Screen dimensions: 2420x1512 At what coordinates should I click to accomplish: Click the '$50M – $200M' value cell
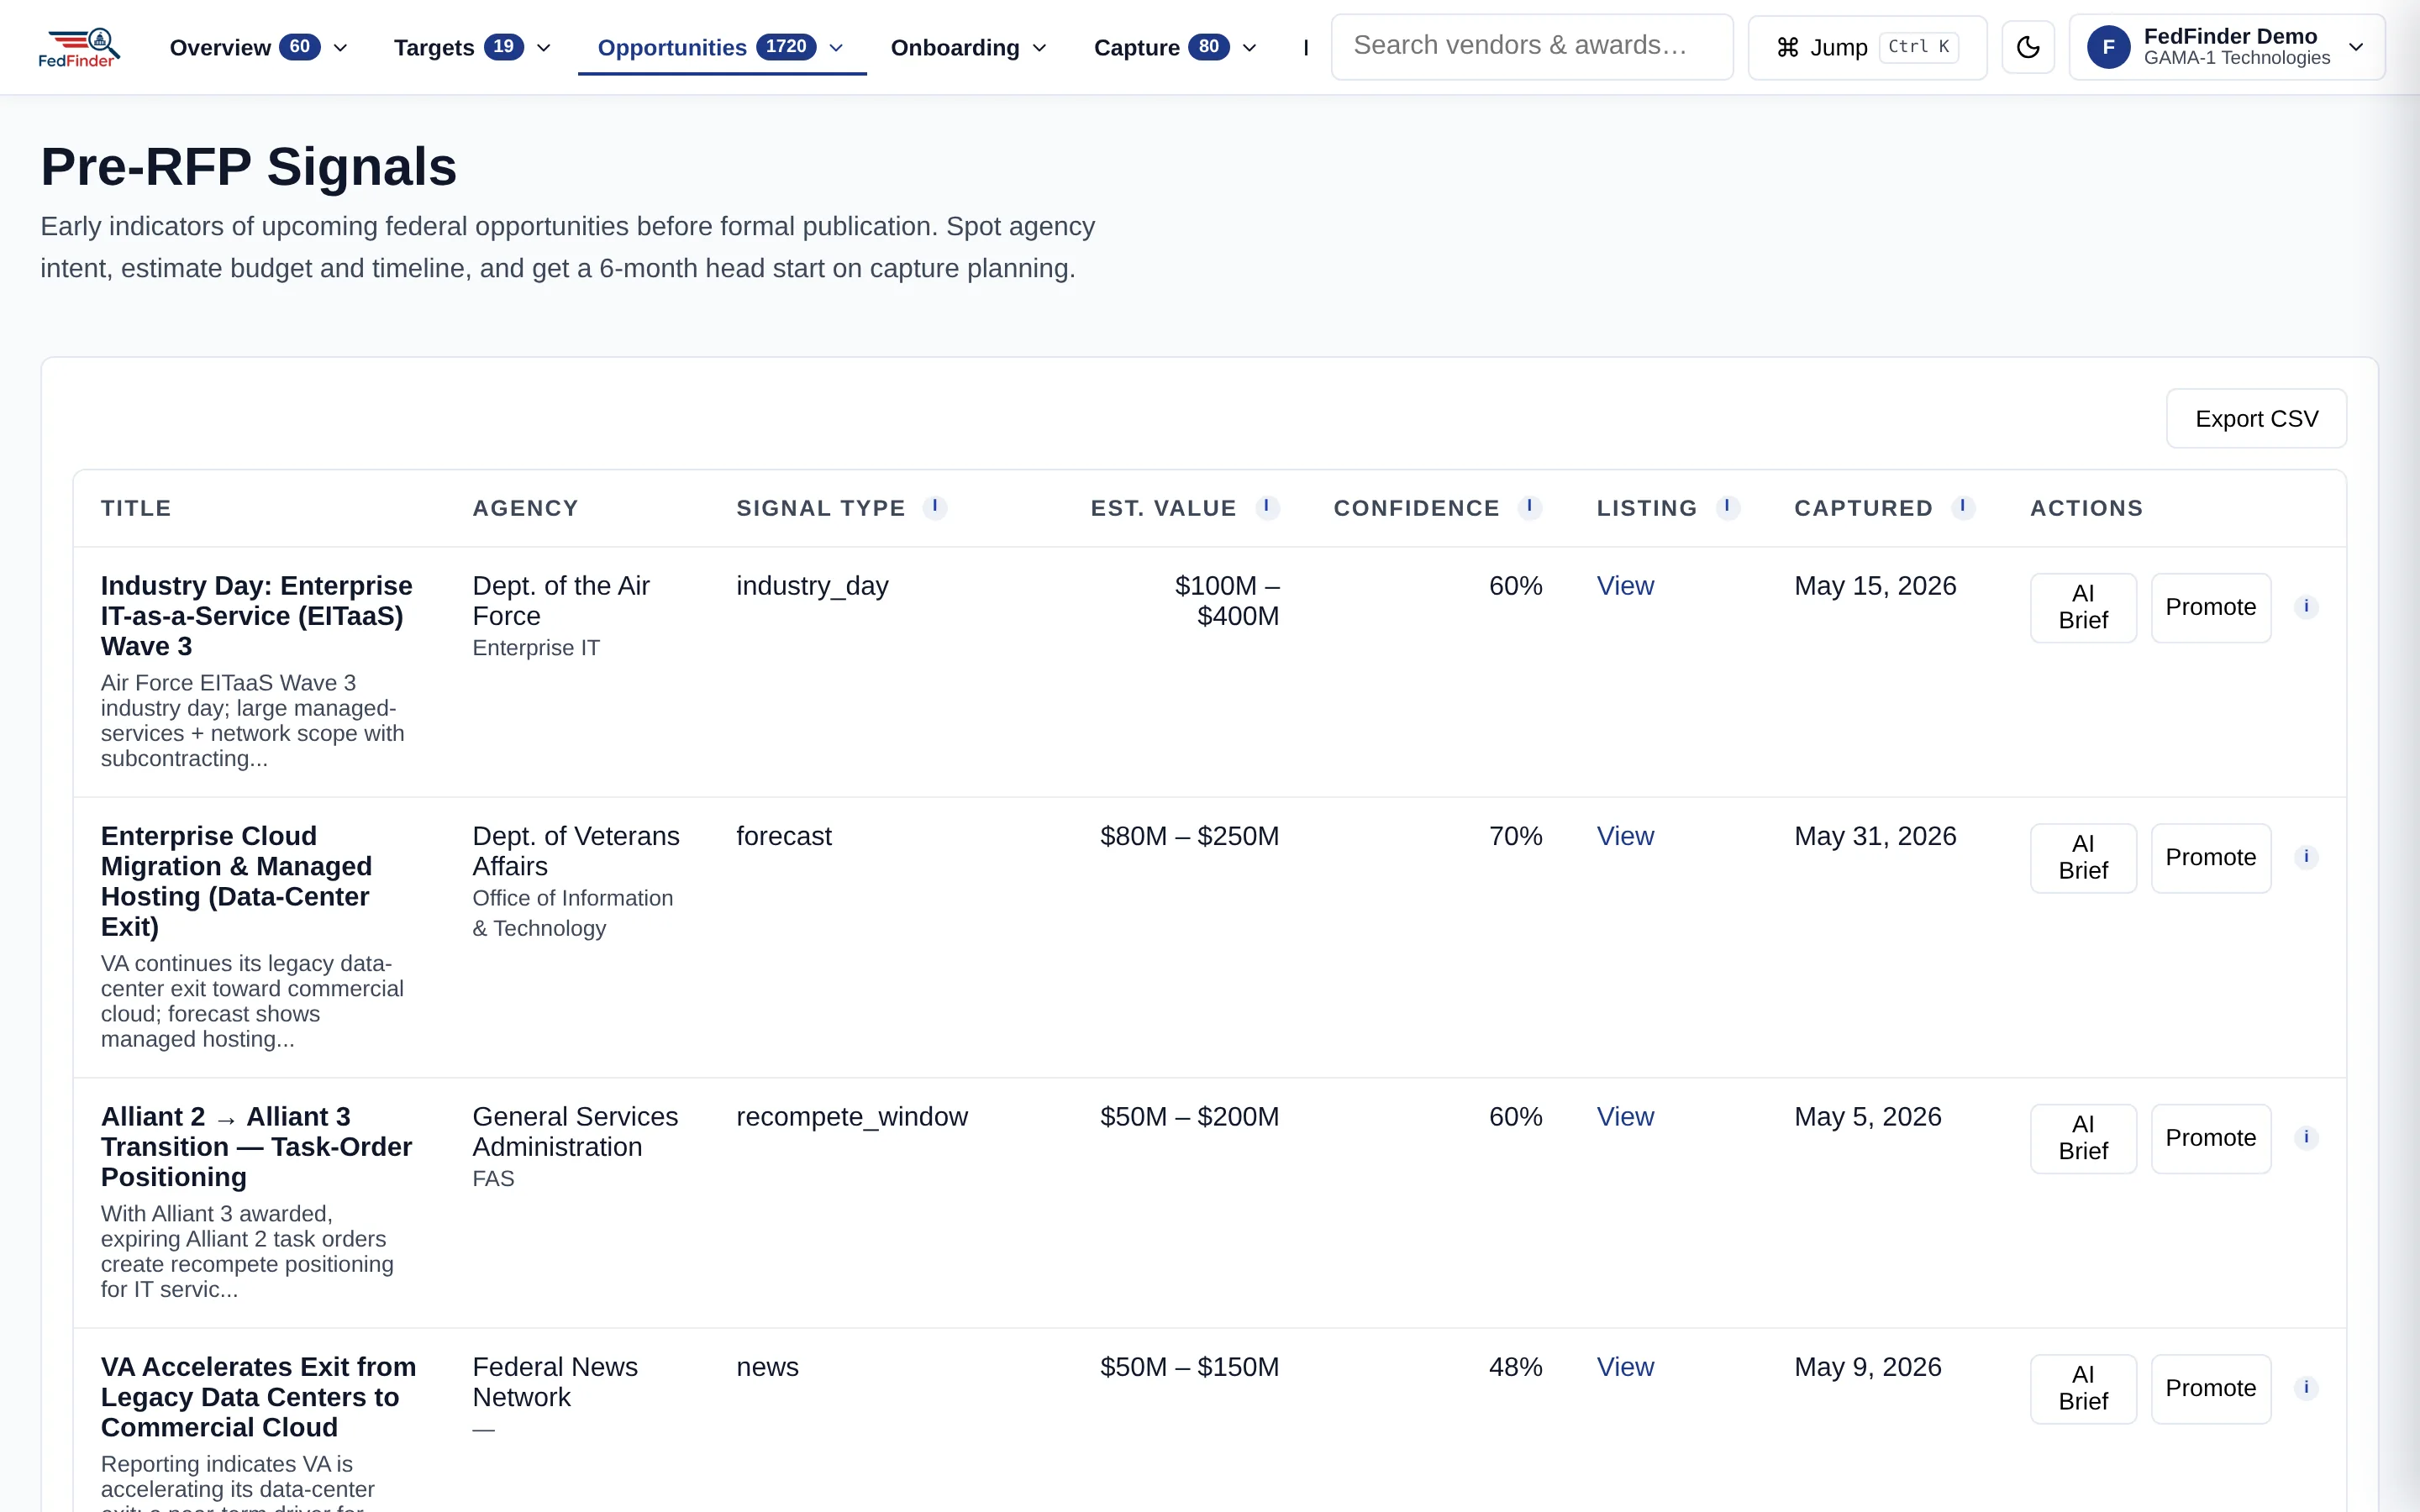pyautogui.click(x=1189, y=1116)
